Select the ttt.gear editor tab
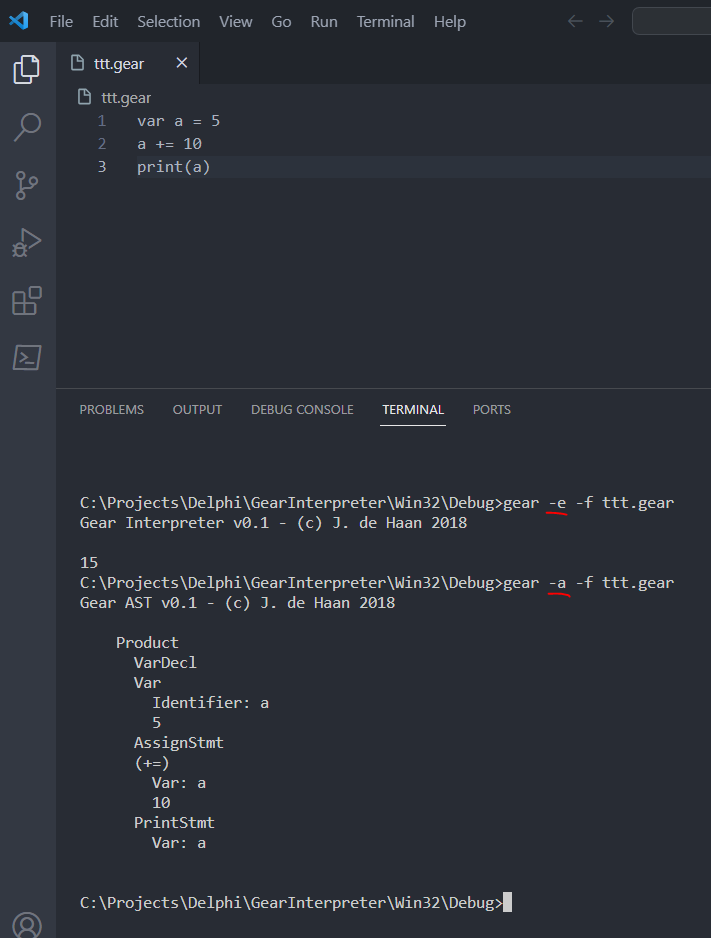 (128, 63)
